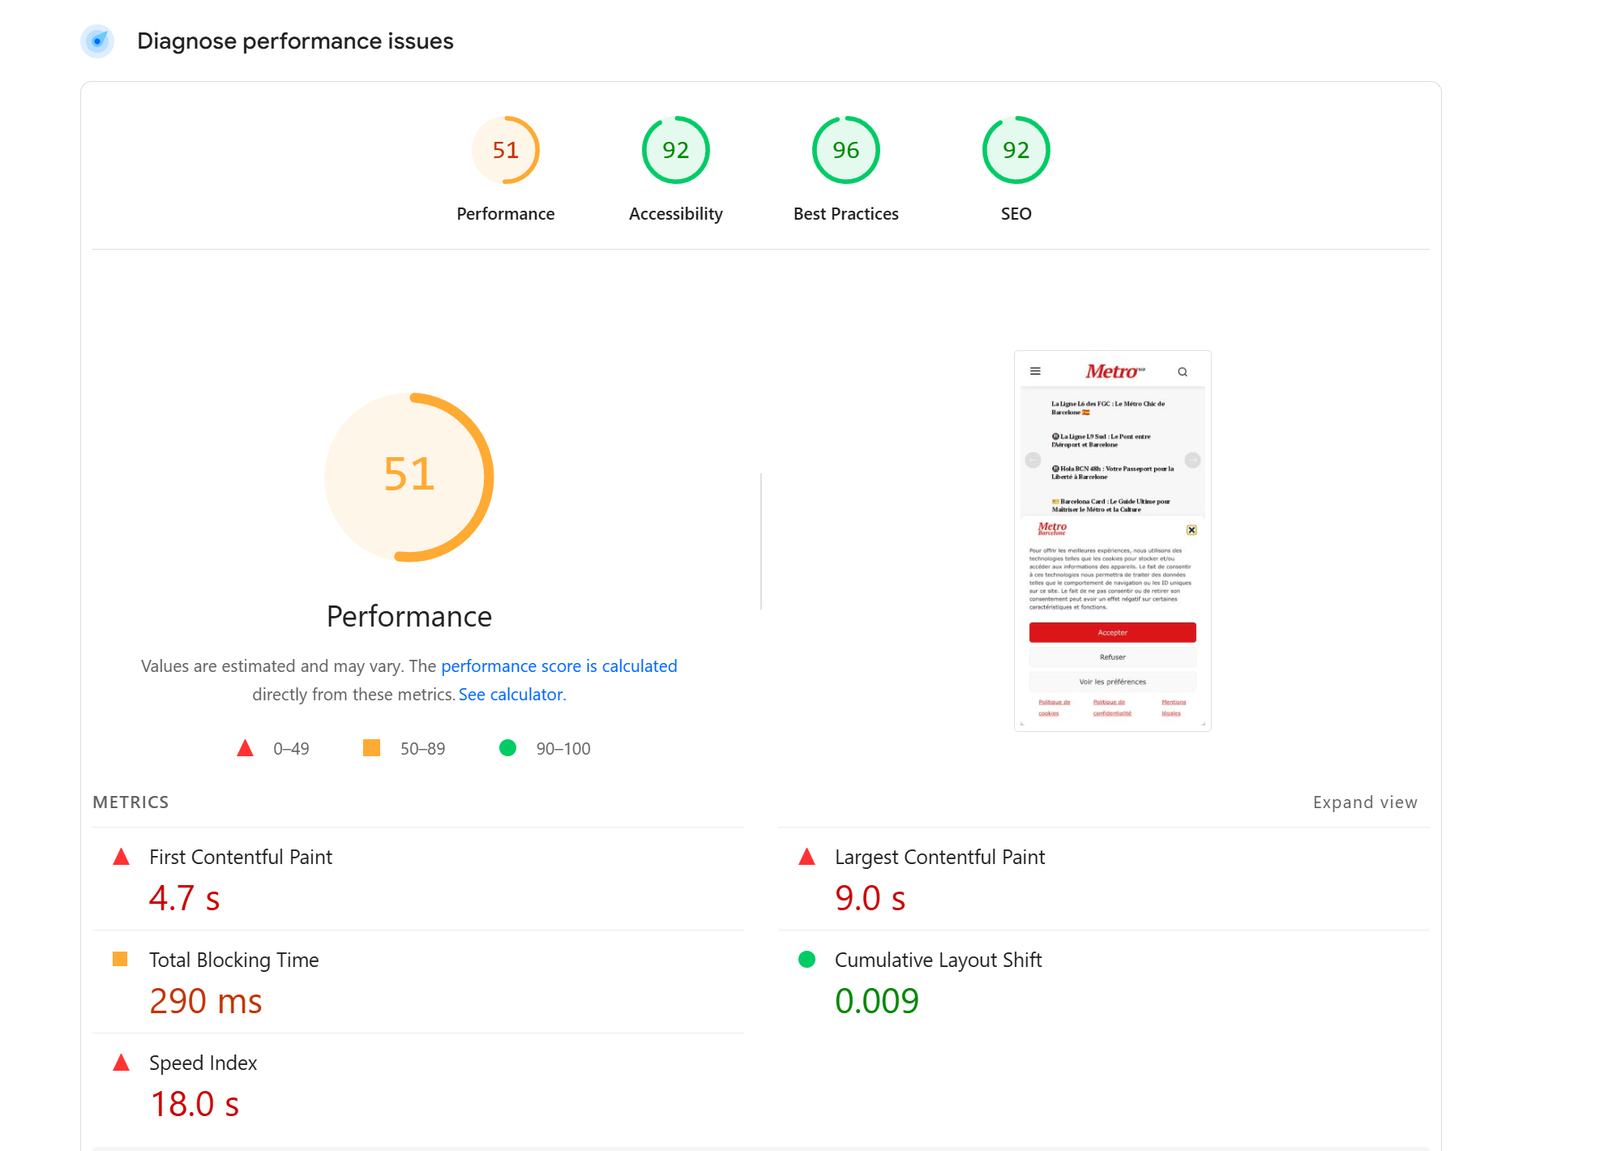Click the orange square legend icon for 50–89
Viewport: 1600px width, 1151px height.
[371, 748]
